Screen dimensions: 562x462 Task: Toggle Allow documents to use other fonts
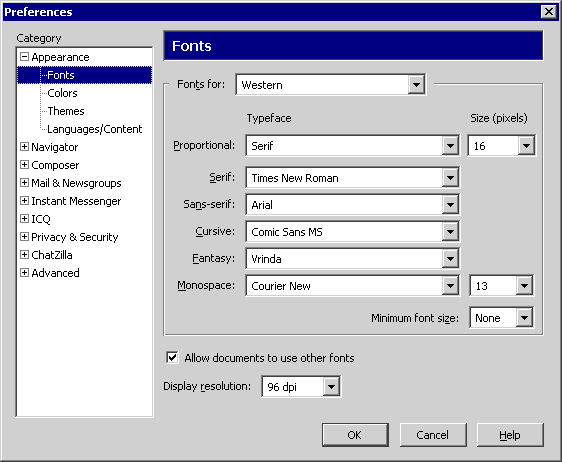click(x=172, y=357)
